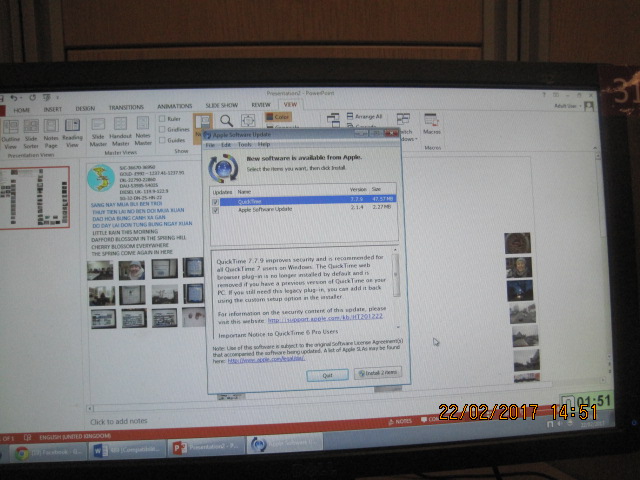Click the update description scrollbar thumb
Viewport: 640px width, 480px height.
point(396,275)
